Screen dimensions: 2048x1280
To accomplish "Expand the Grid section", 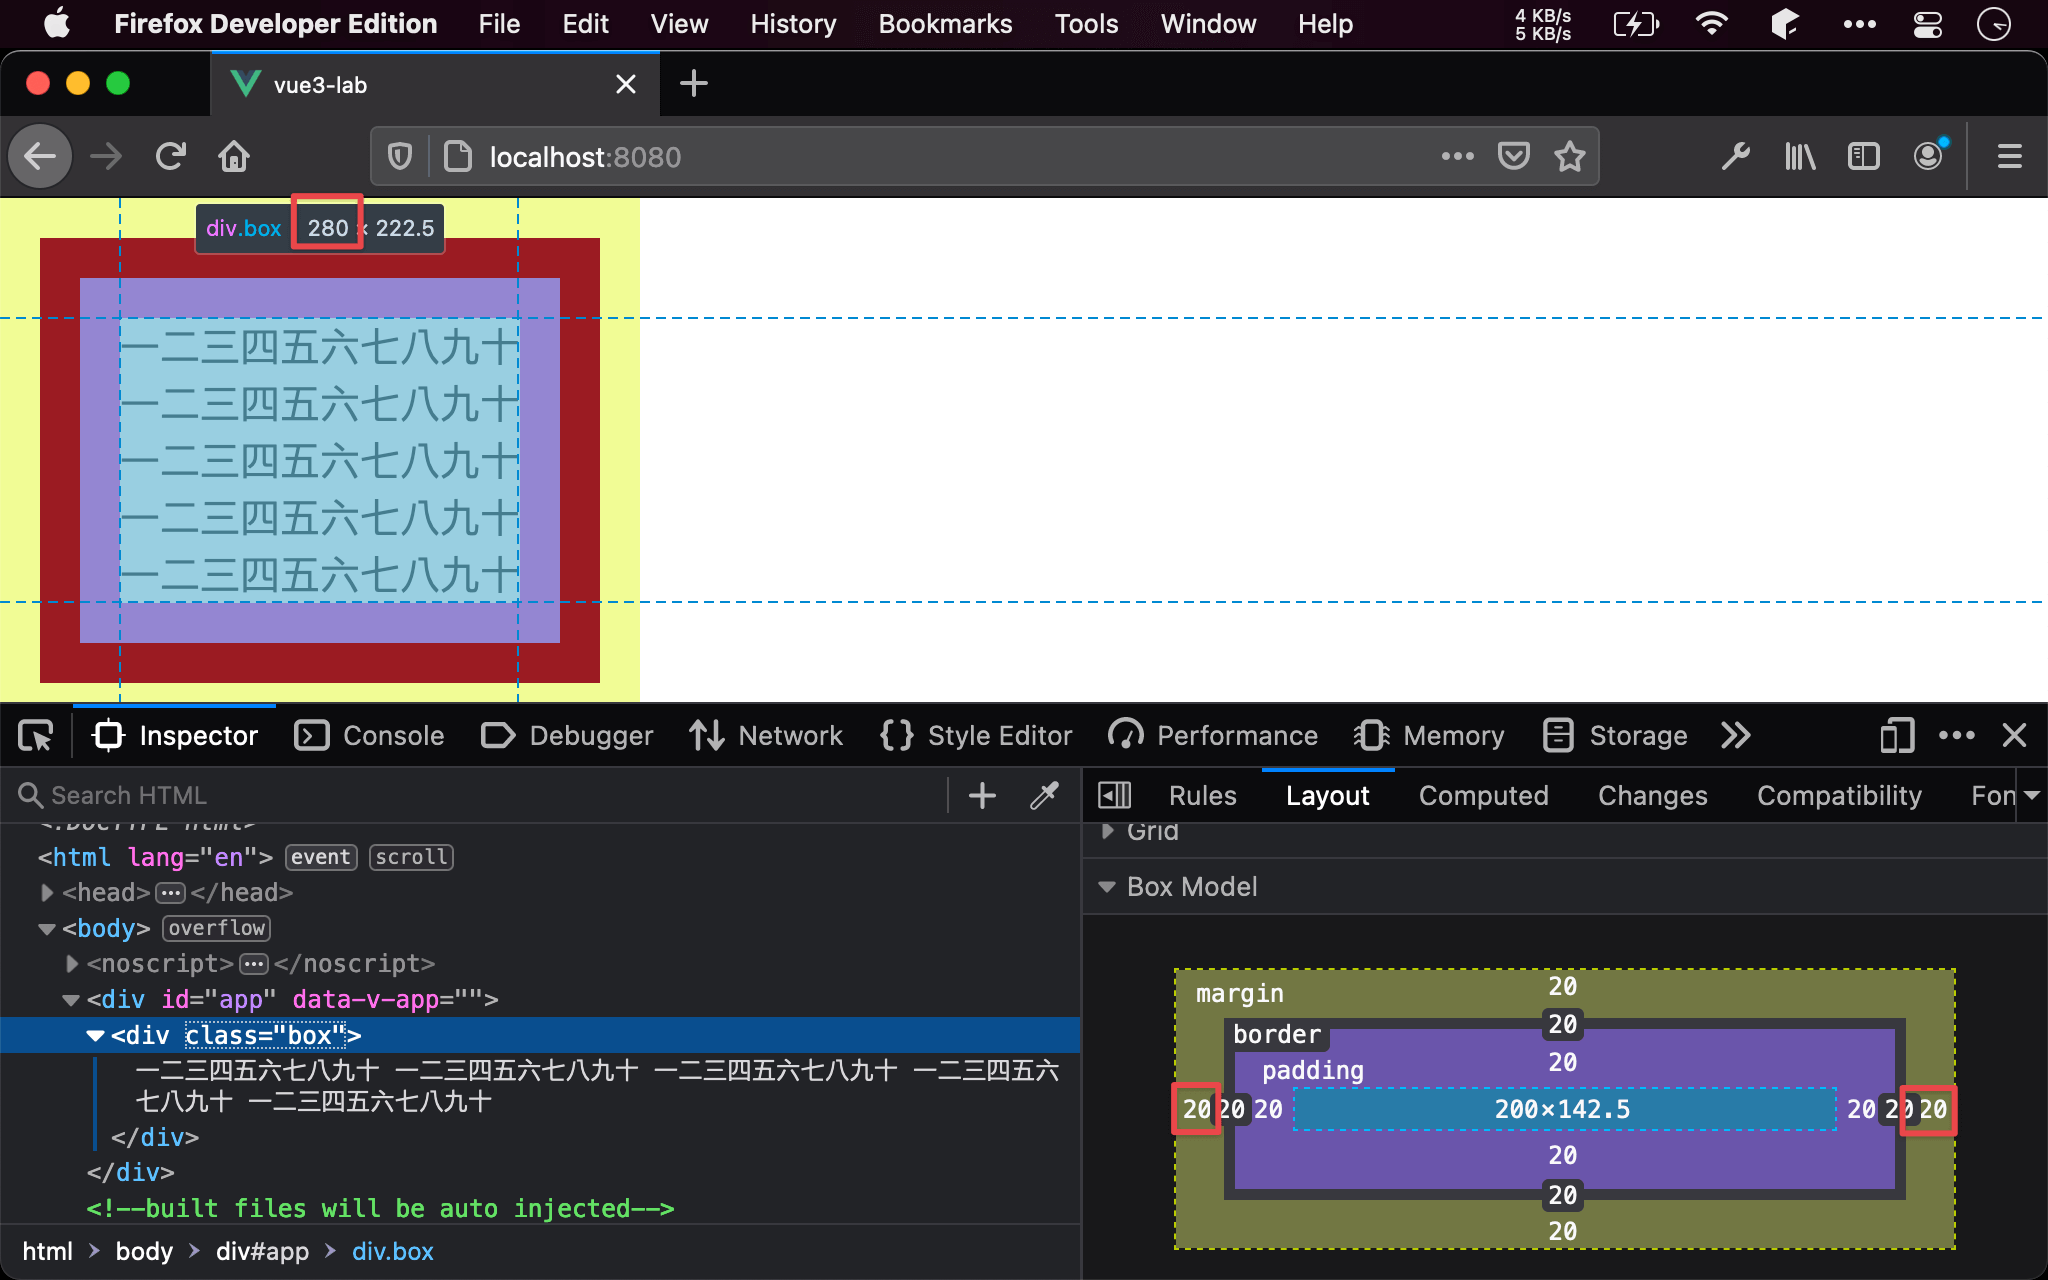I will tap(1107, 831).
